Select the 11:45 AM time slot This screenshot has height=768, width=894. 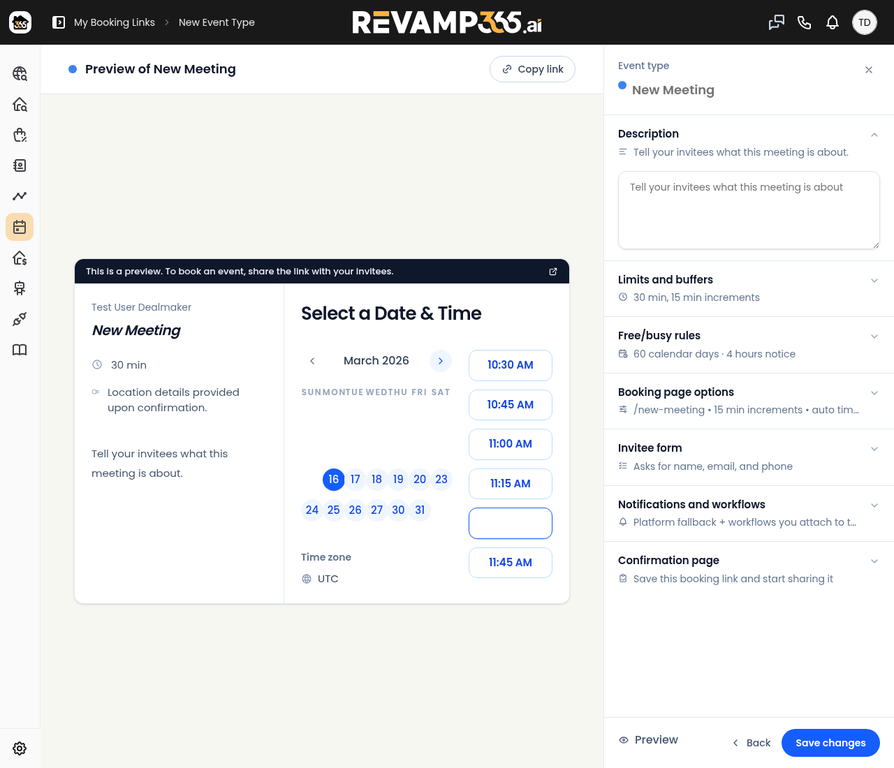510,562
